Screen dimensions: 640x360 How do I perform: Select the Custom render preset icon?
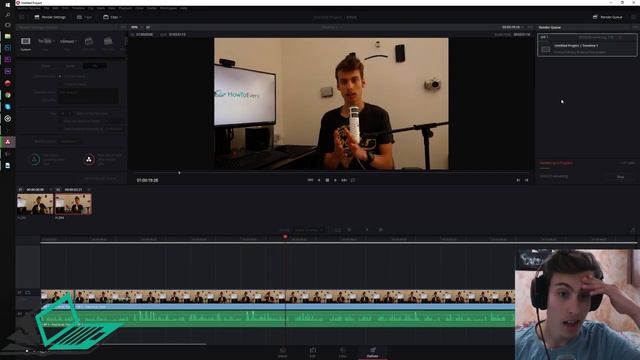tap(26, 43)
